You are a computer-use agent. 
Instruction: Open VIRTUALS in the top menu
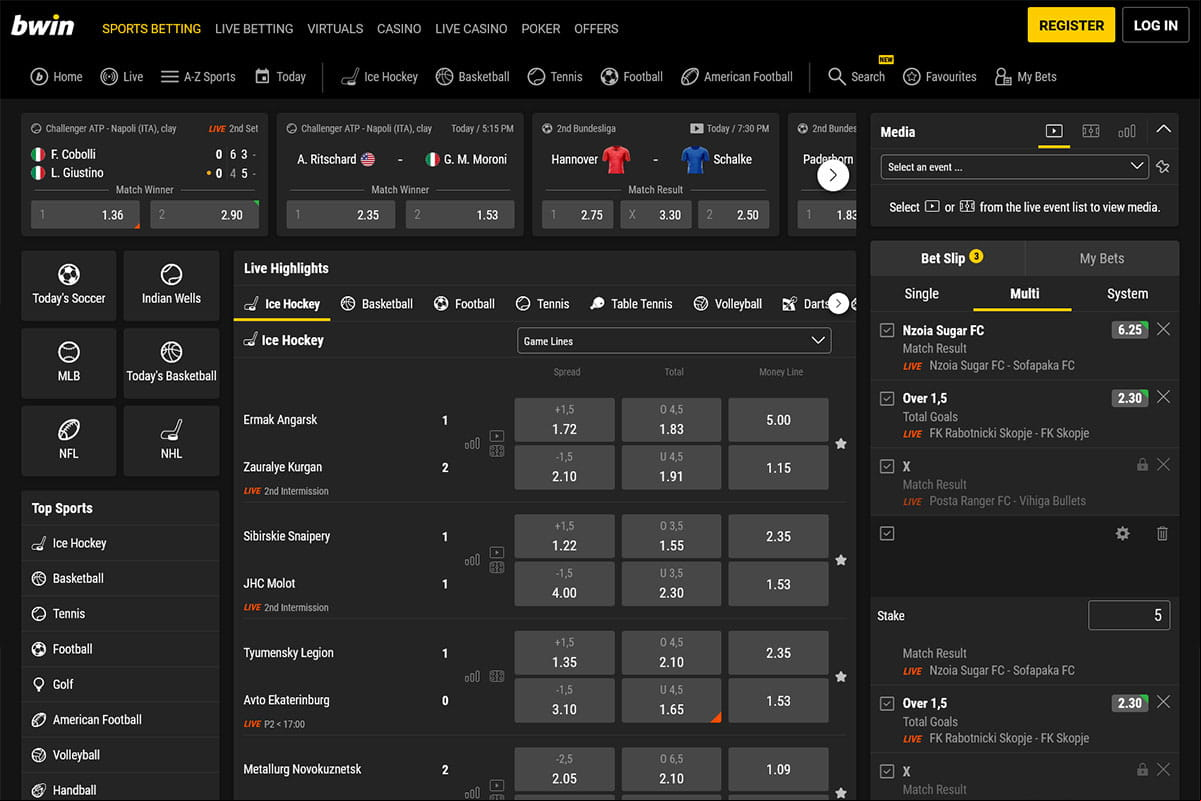coord(335,28)
